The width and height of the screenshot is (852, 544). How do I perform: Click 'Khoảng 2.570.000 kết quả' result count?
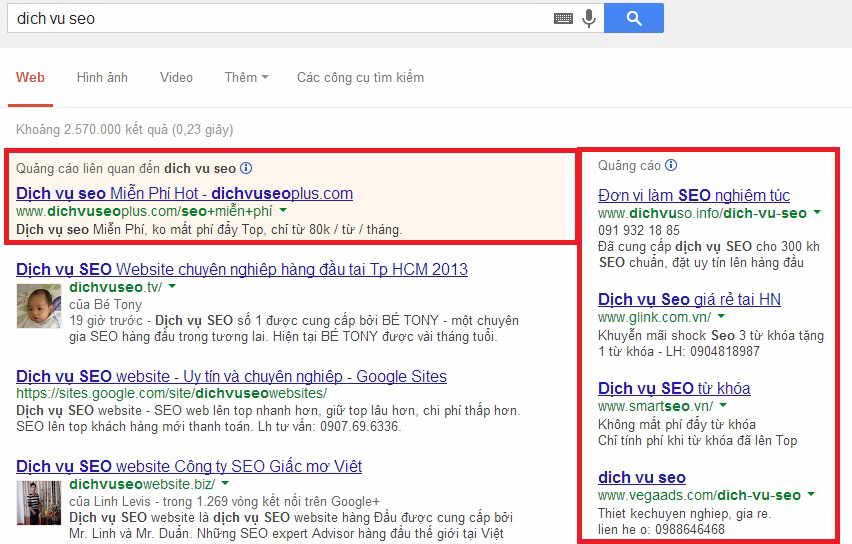pyautogui.click(x=124, y=129)
